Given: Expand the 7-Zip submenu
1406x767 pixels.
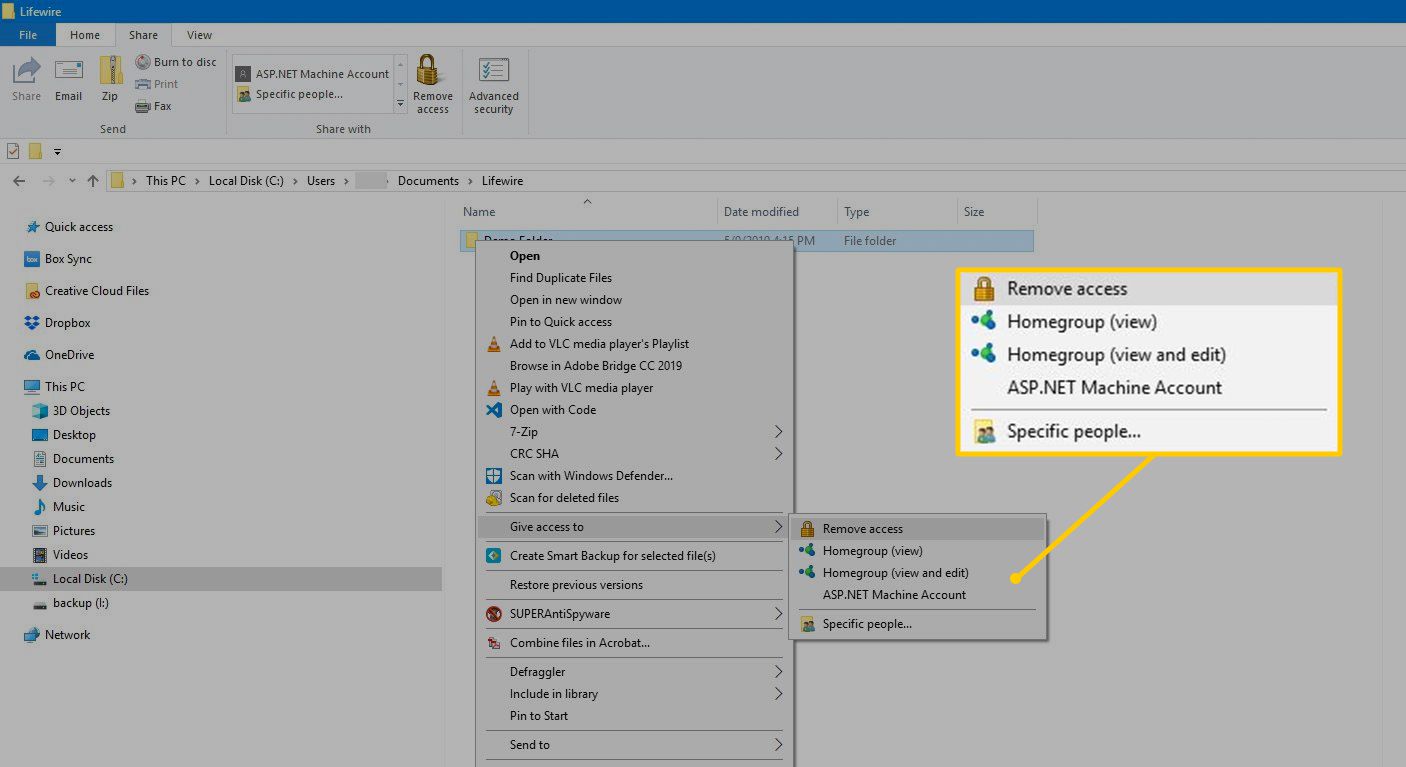Looking at the screenshot, I should [778, 432].
